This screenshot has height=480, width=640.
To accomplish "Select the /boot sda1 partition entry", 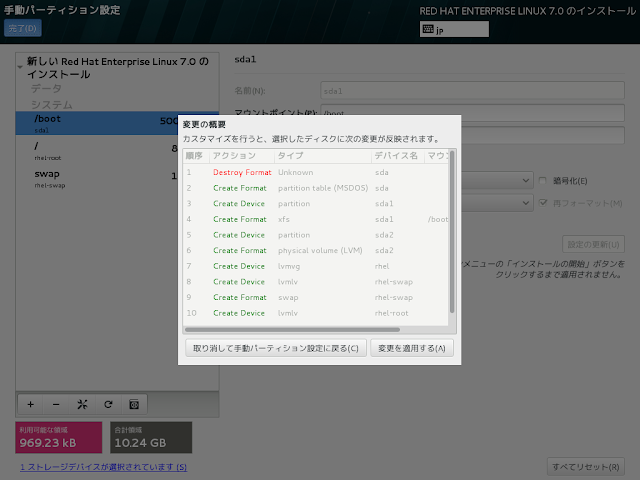I will [97, 123].
